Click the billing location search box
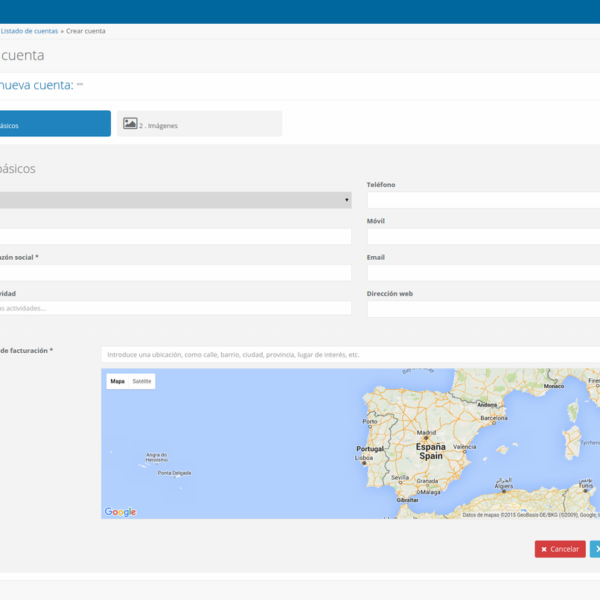The width and height of the screenshot is (600, 600). 350,355
